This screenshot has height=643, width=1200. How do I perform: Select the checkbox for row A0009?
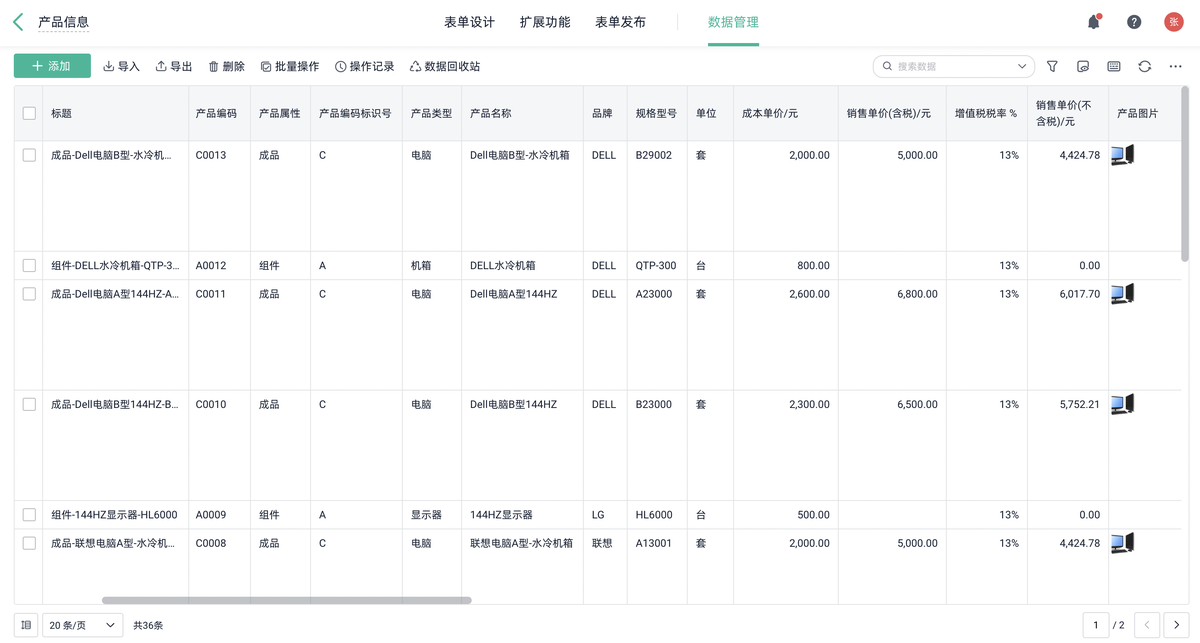click(29, 515)
